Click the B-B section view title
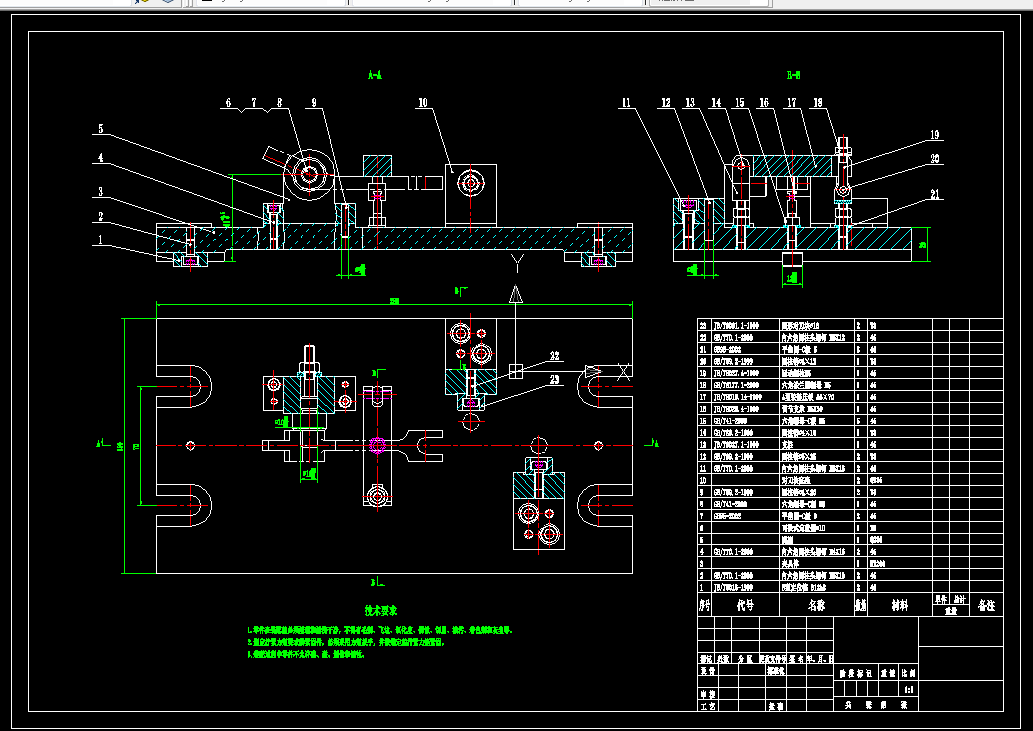The width and height of the screenshot is (1033, 731). coord(793,75)
